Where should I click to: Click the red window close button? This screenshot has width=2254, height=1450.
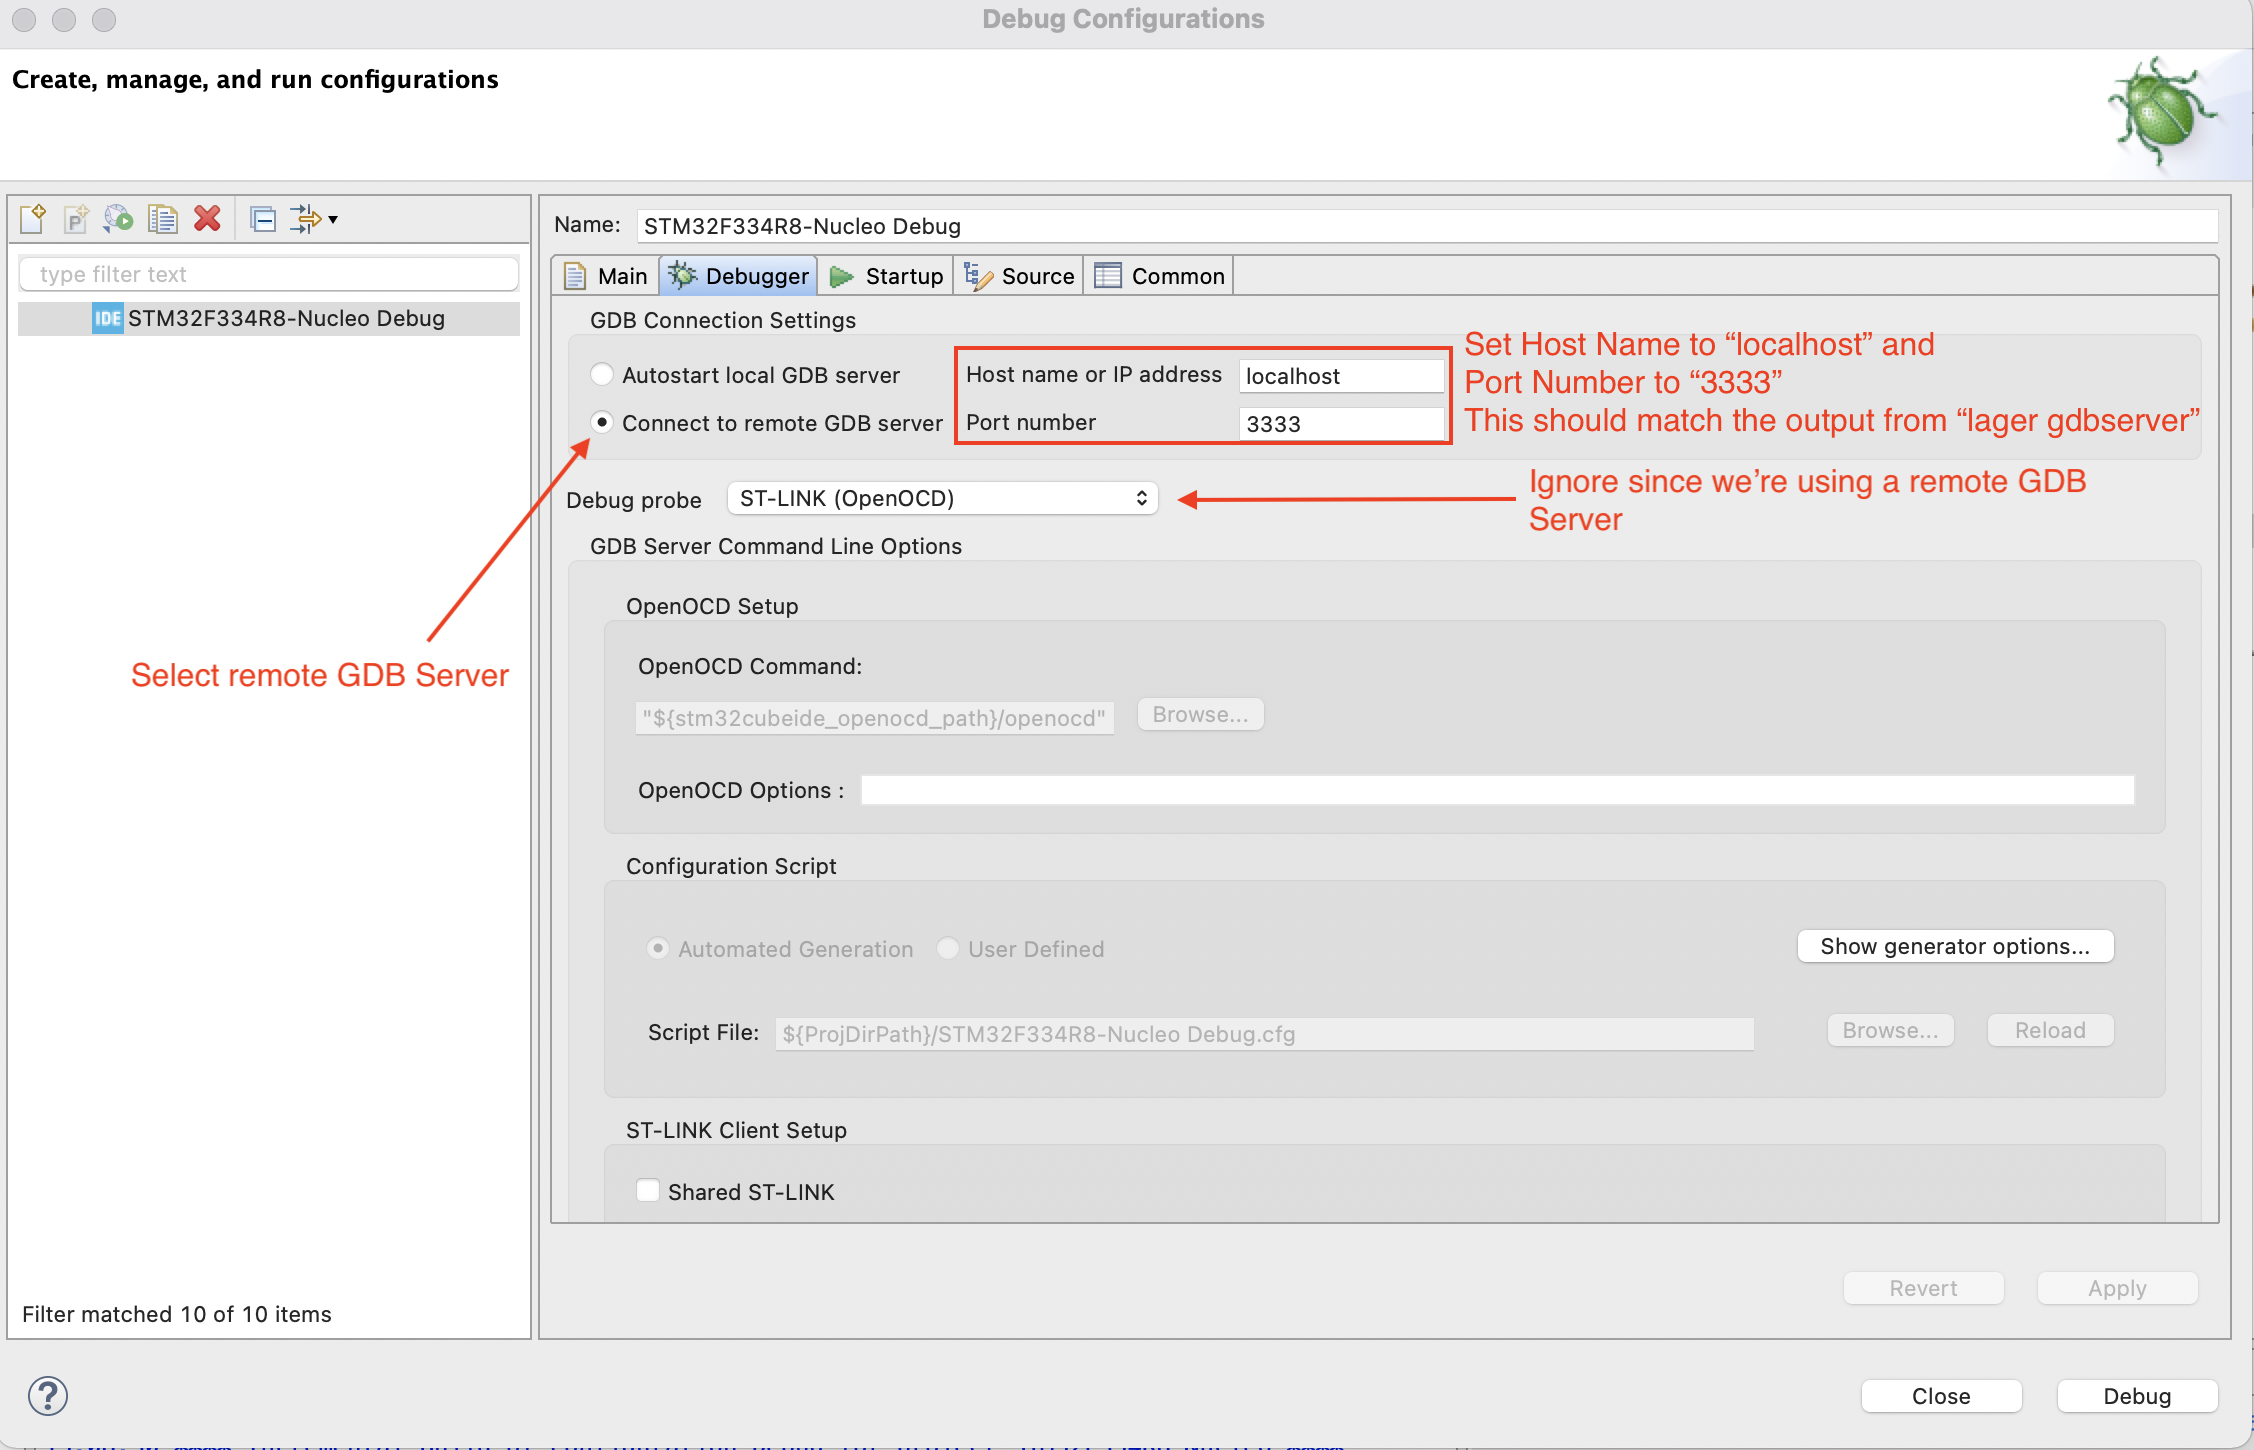[24, 19]
